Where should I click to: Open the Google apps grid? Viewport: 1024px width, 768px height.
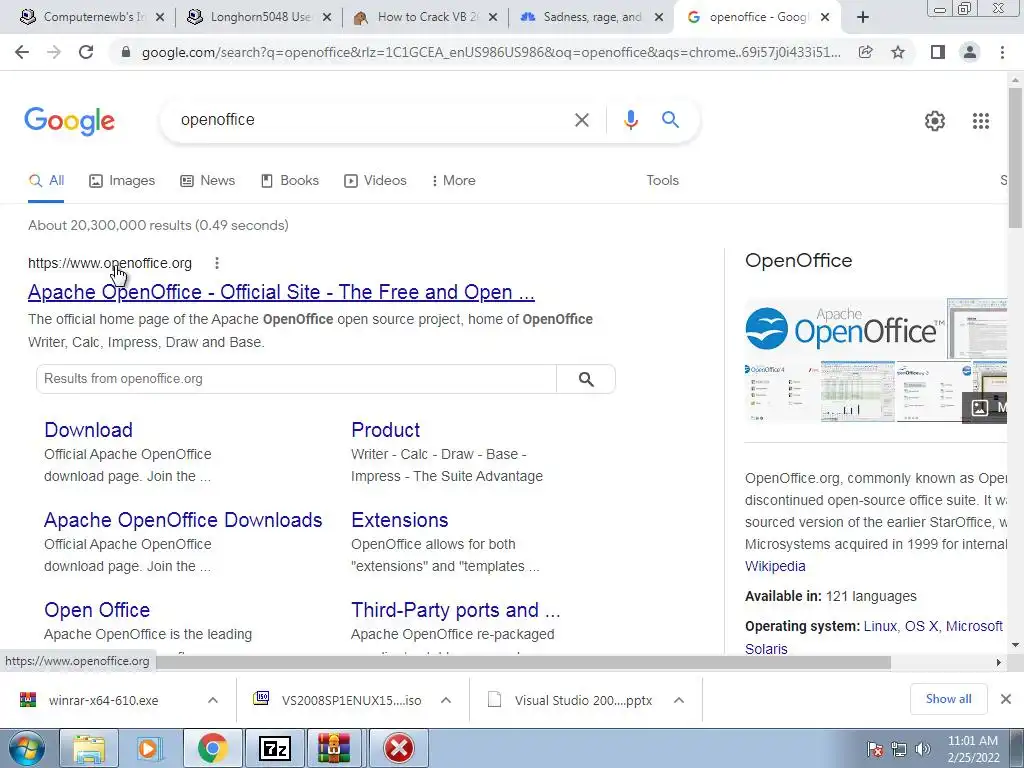point(981,121)
